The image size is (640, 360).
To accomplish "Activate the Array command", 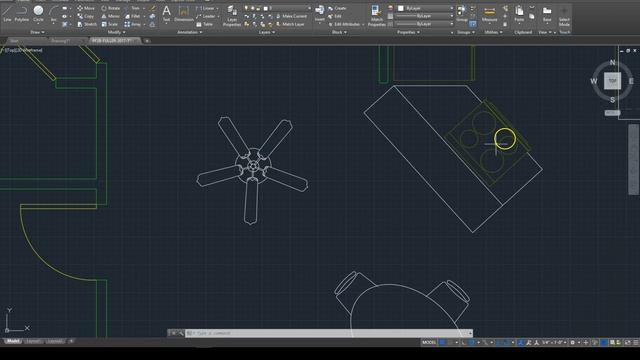I will pos(133,24).
